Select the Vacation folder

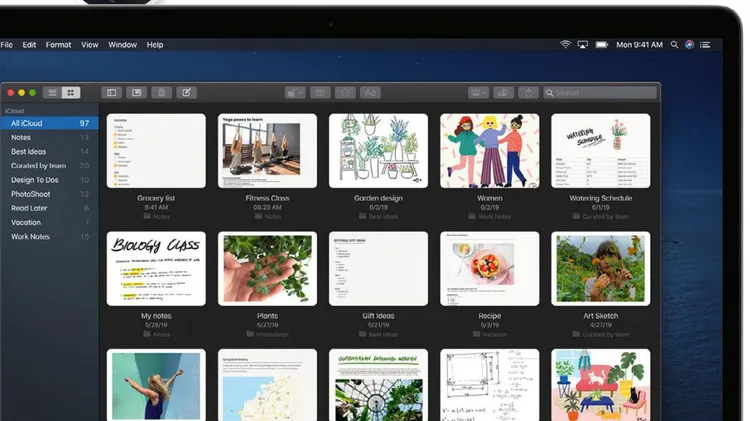[50, 222]
